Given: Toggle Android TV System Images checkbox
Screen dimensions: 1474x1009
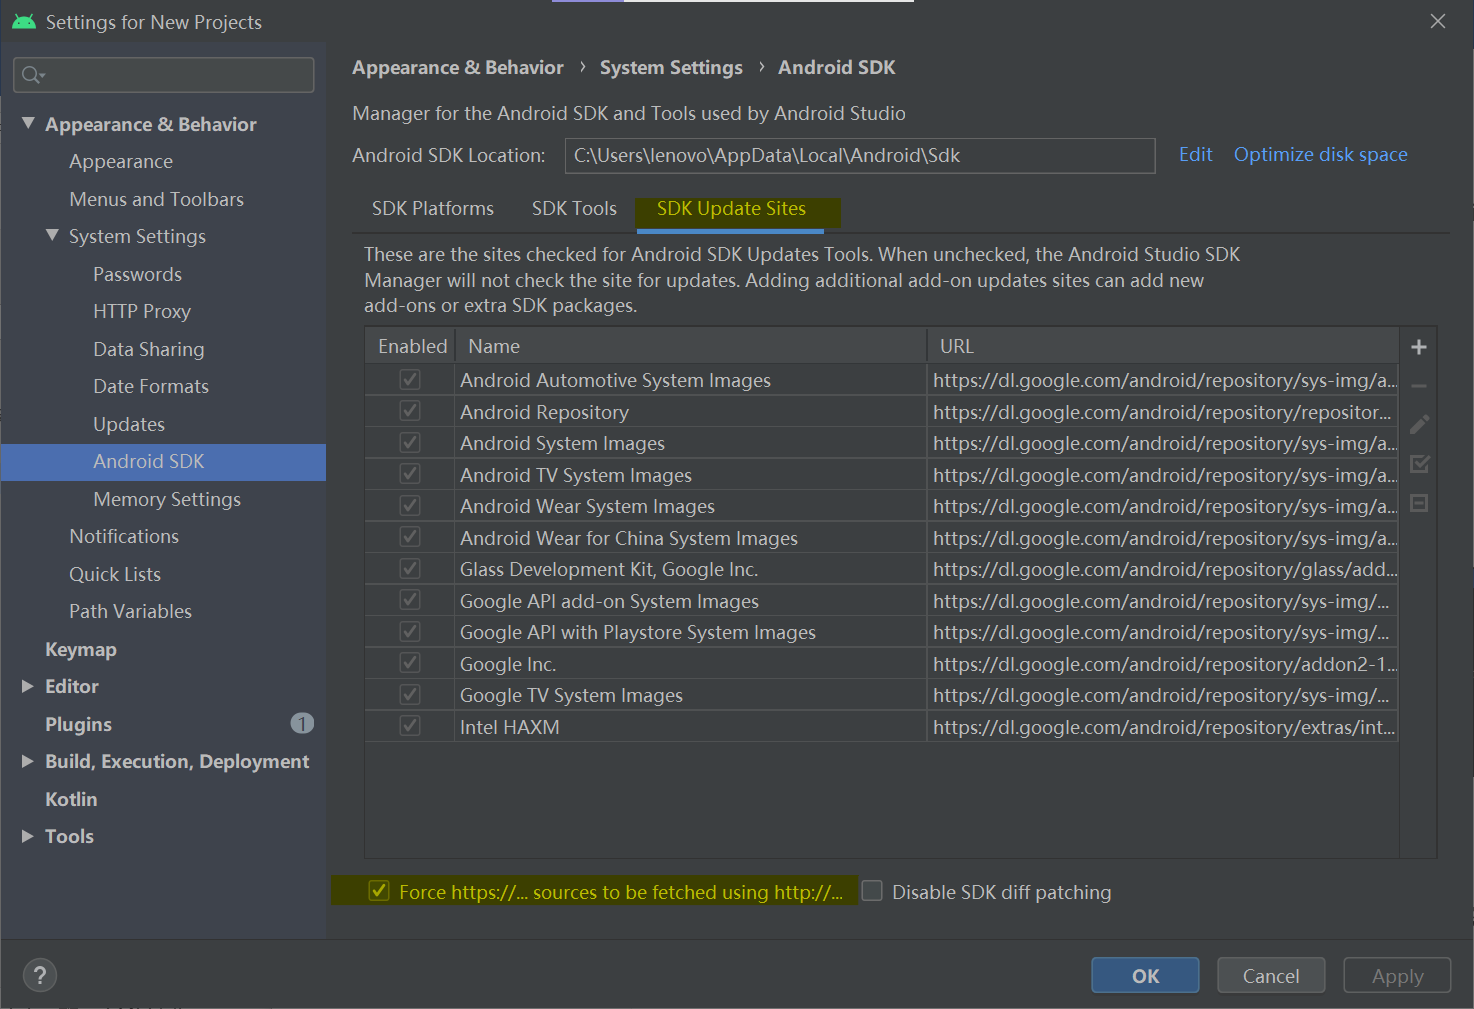Looking at the screenshot, I should tap(410, 474).
